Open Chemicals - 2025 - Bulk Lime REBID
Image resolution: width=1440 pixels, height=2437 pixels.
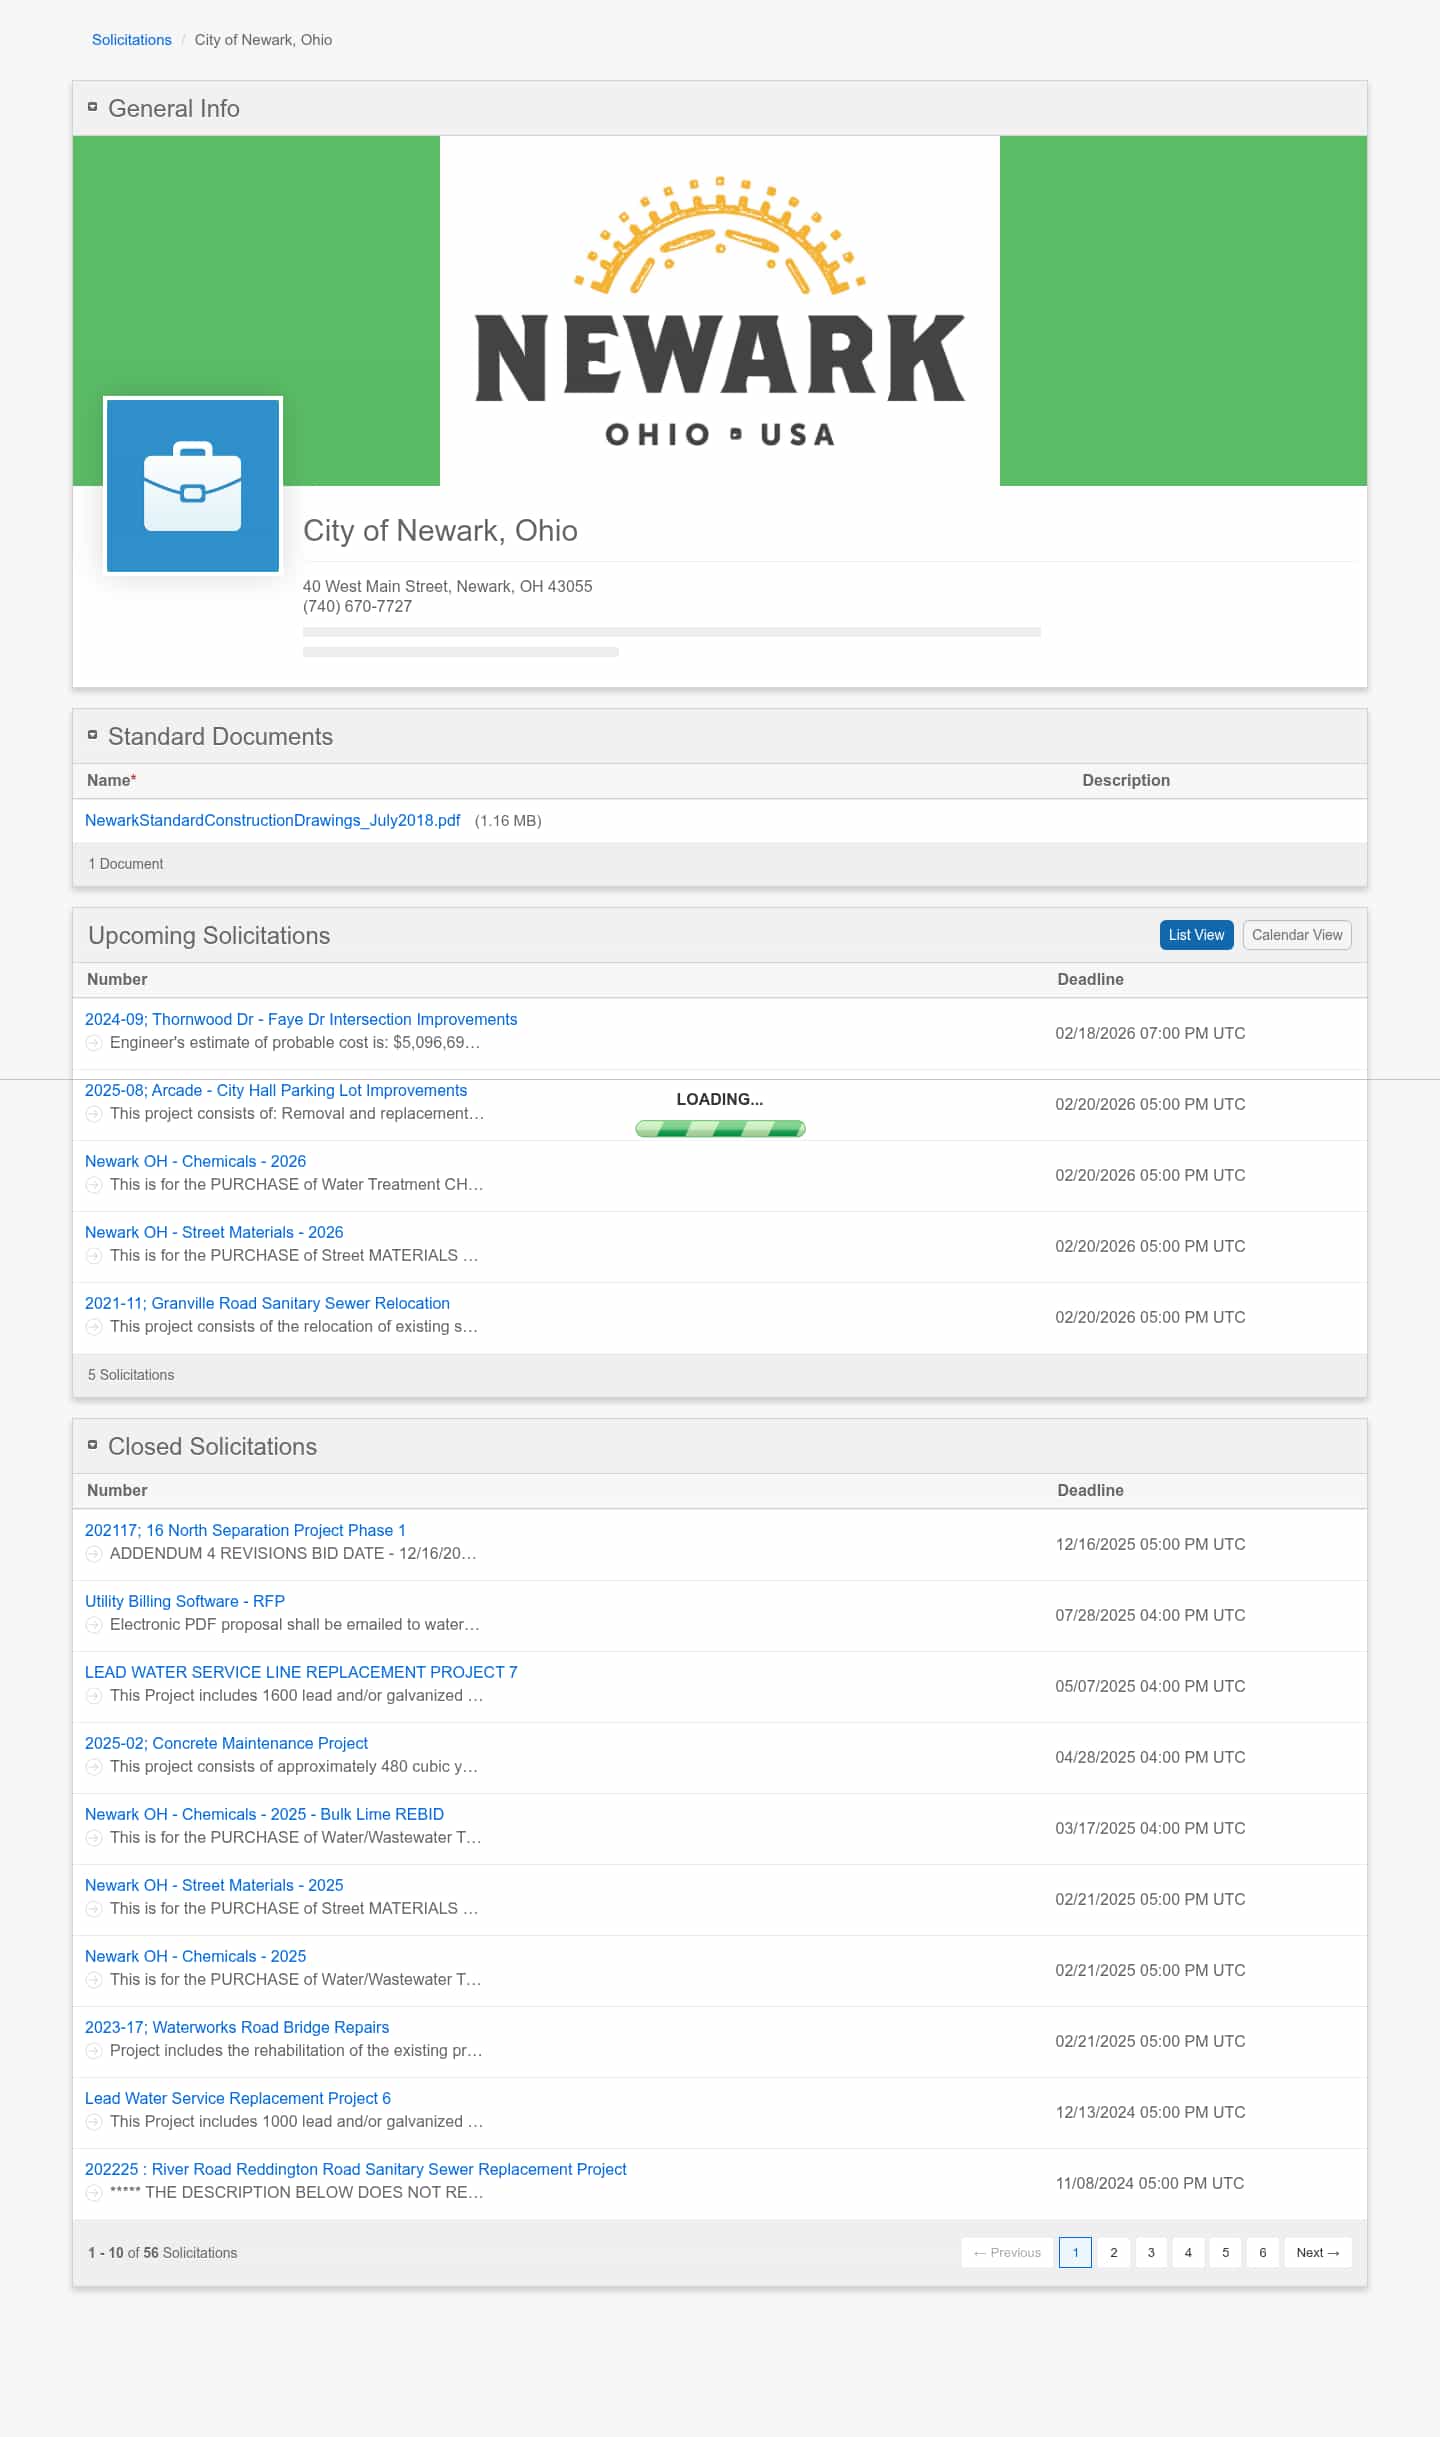(x=264, y=1814)
